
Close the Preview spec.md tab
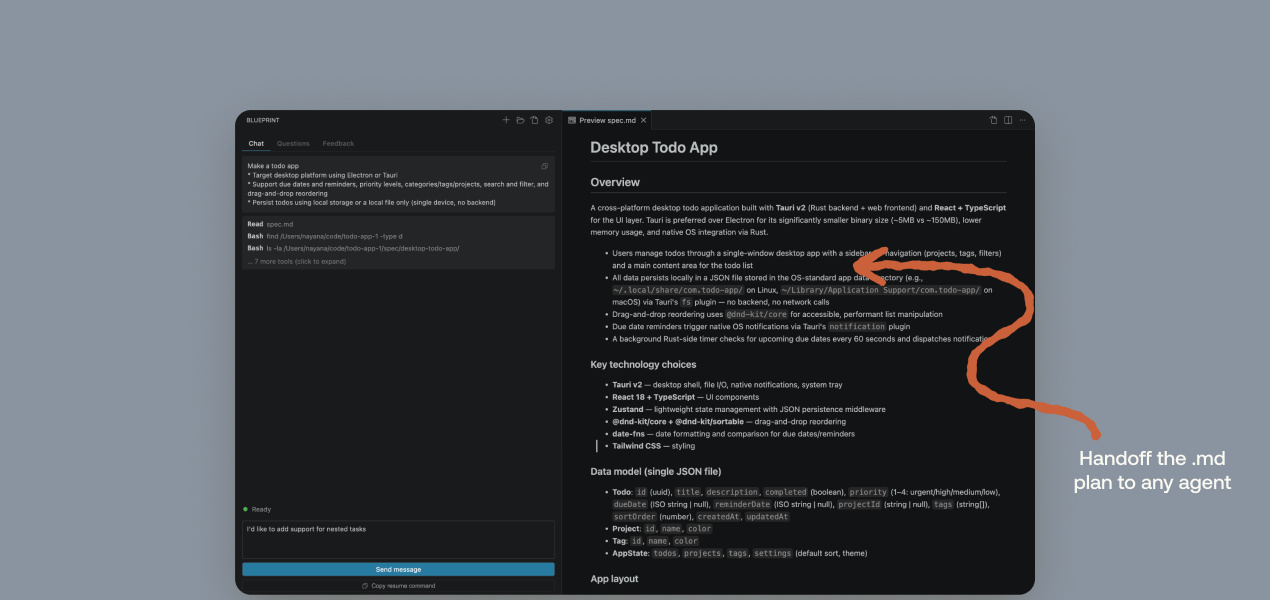coord(644,120)
